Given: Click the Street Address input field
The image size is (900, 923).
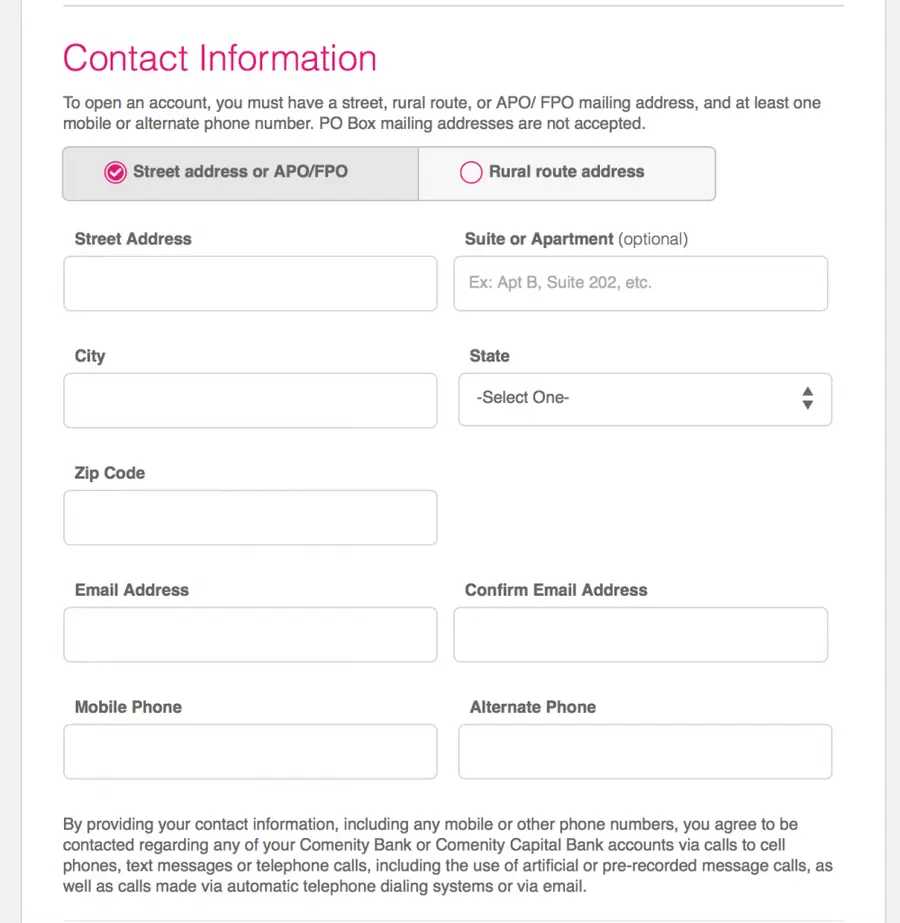Looking at the screenshot, I should click(x=250, y=283).
